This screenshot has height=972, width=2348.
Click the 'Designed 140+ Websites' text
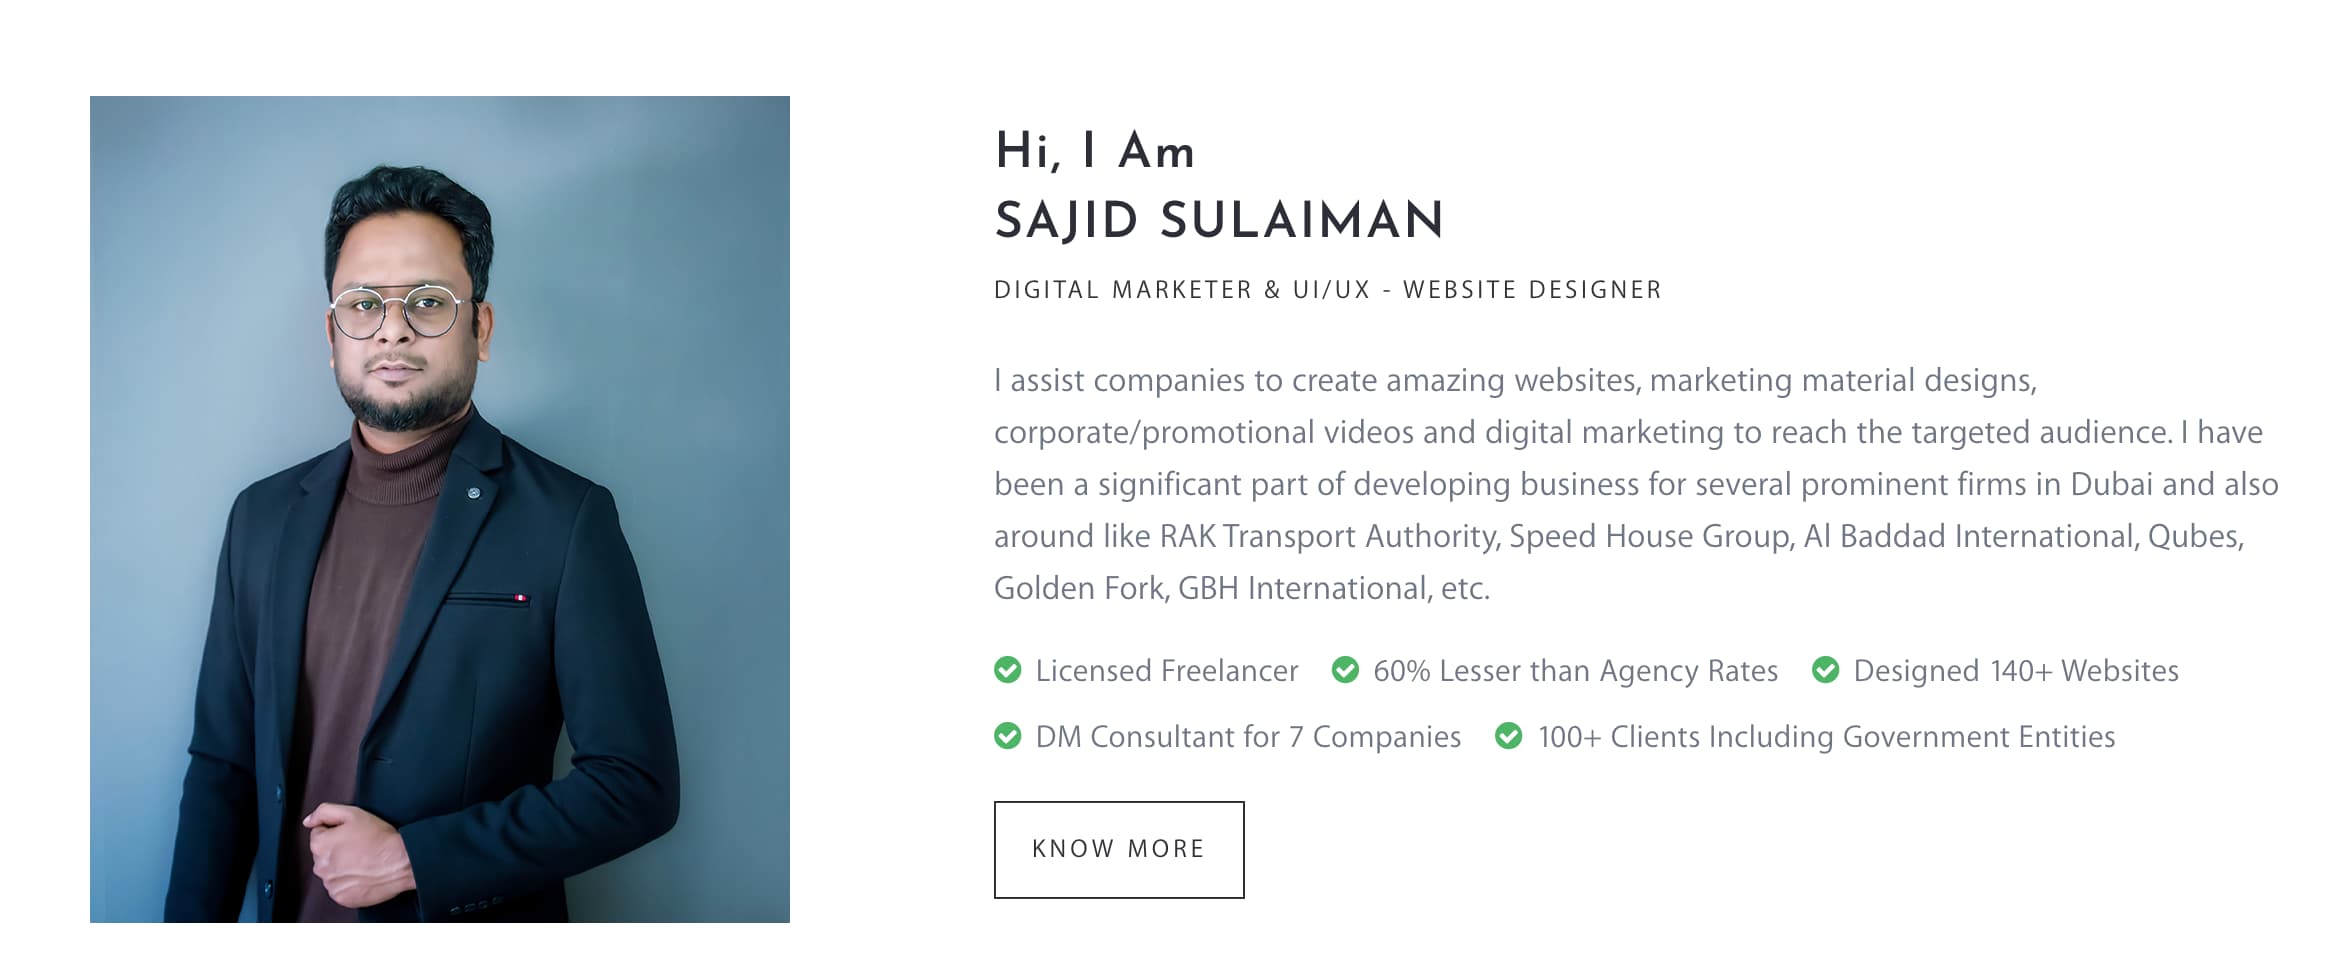[x=2015, y=671]
